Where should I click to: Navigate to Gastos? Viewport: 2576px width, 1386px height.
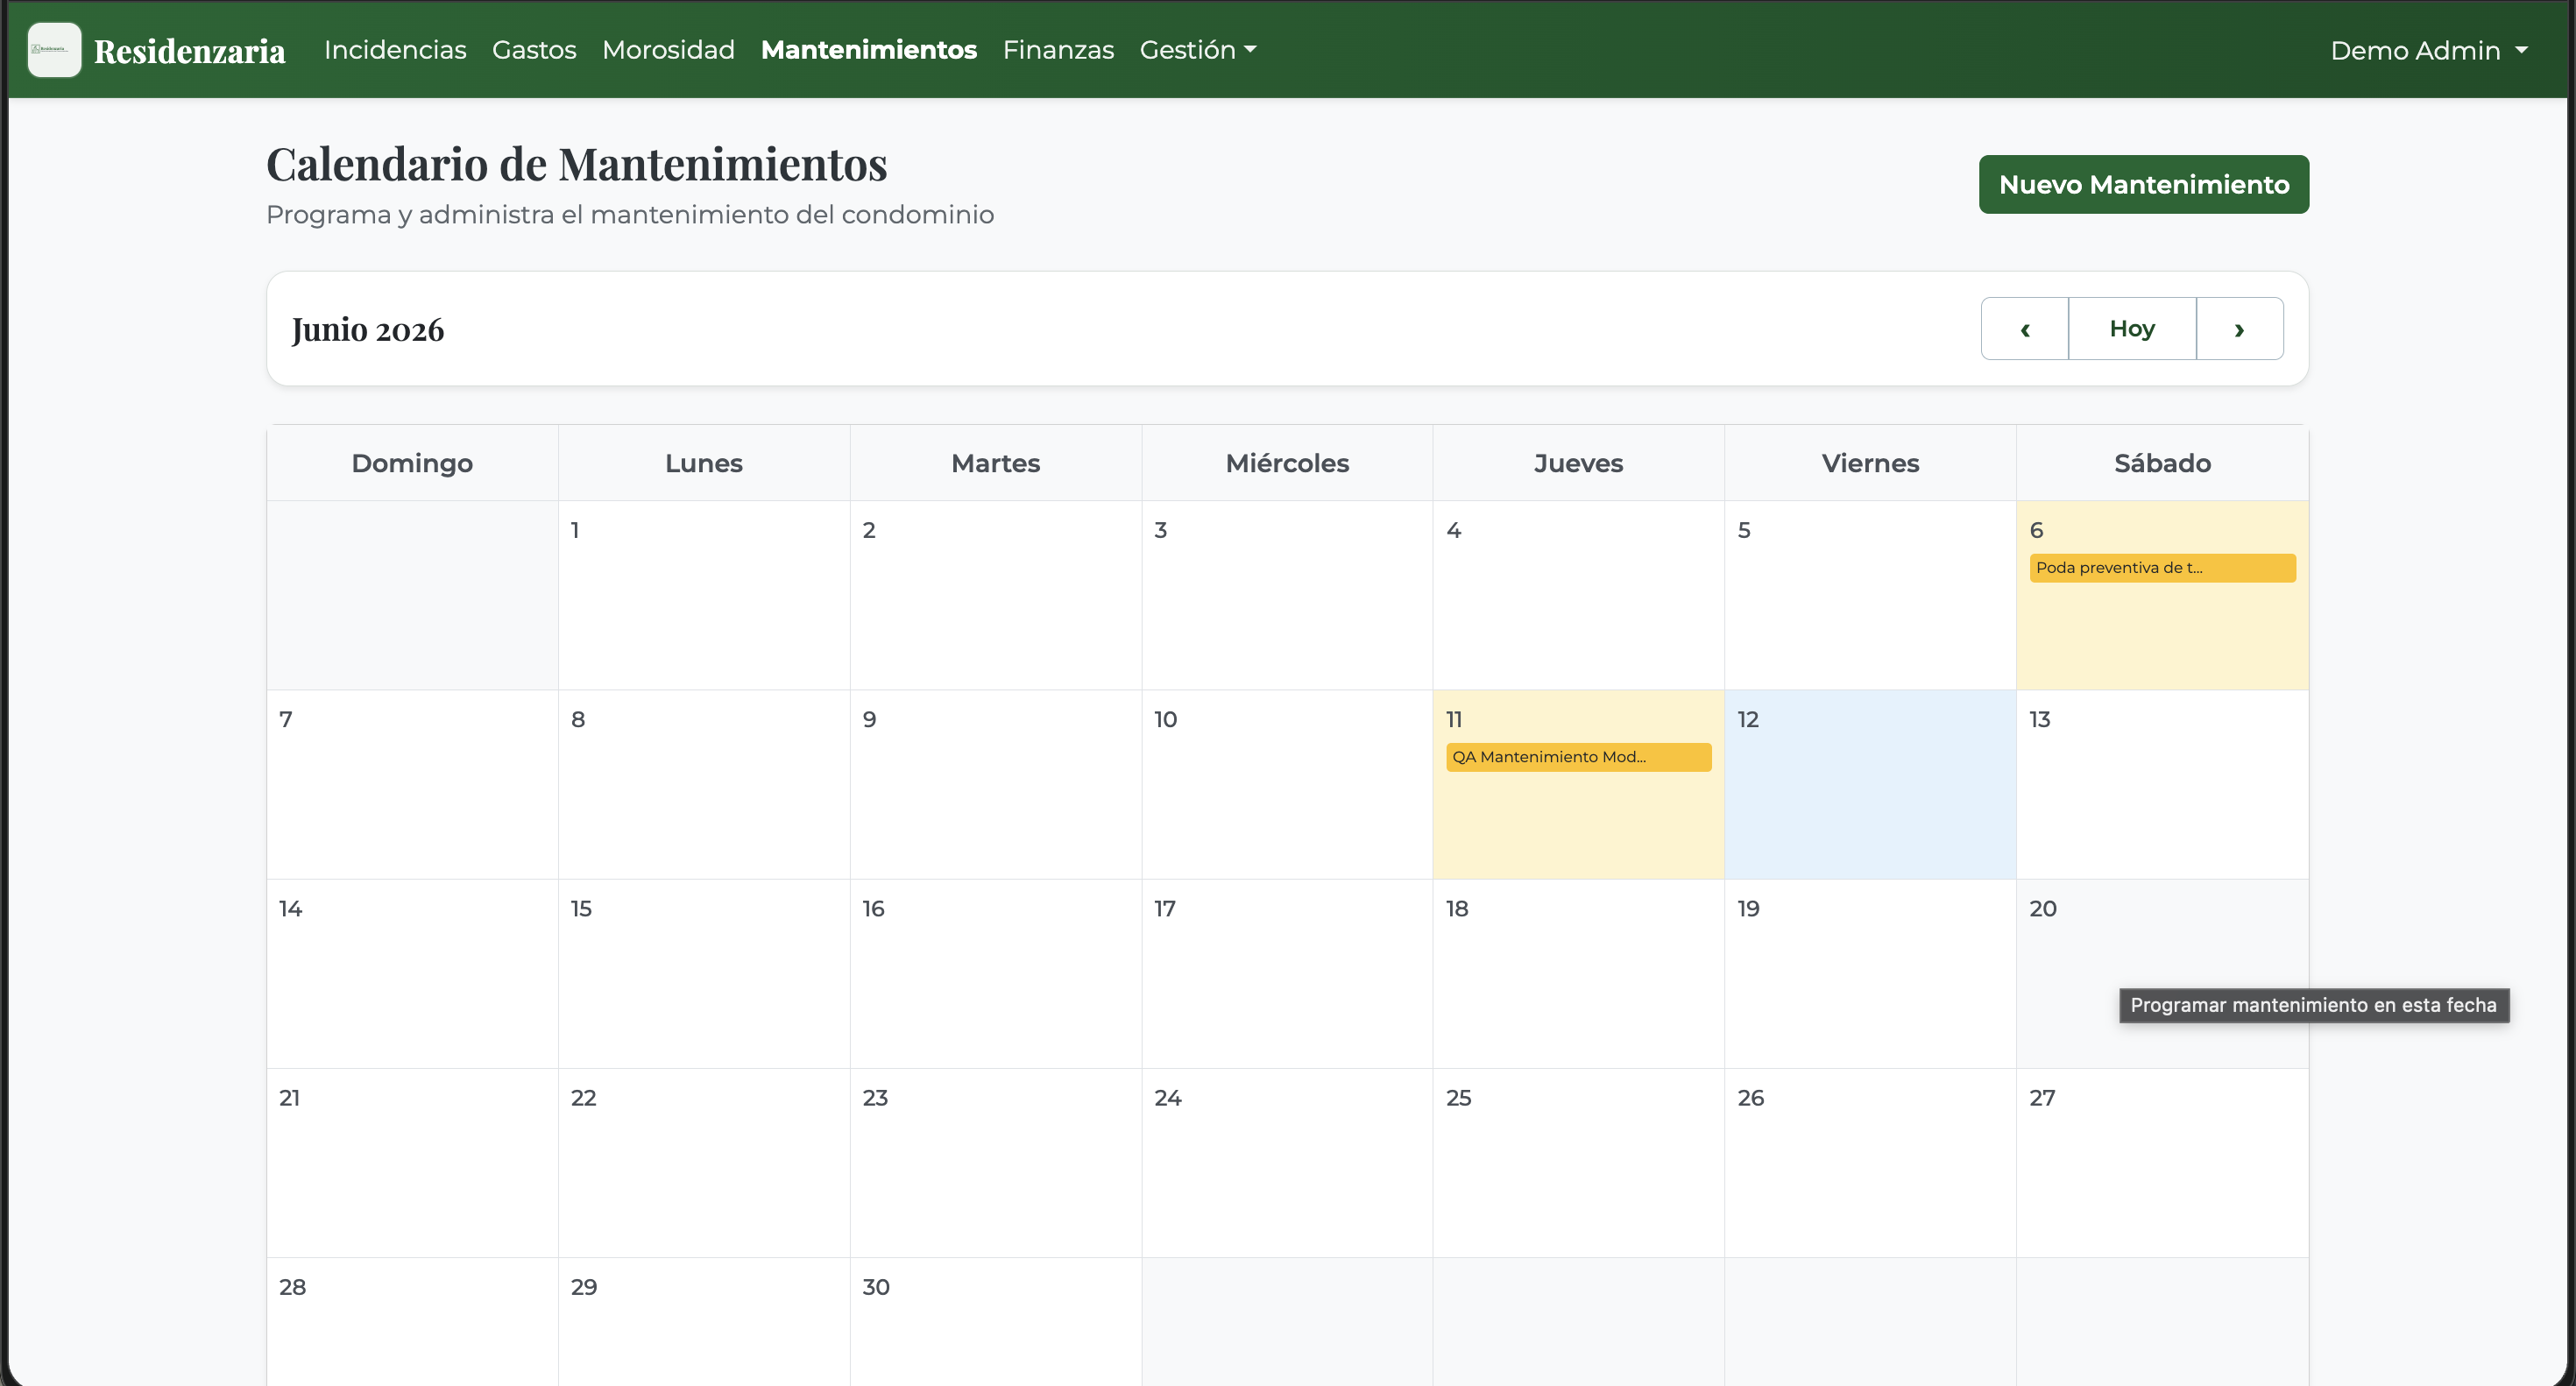(x=534, y=50)
